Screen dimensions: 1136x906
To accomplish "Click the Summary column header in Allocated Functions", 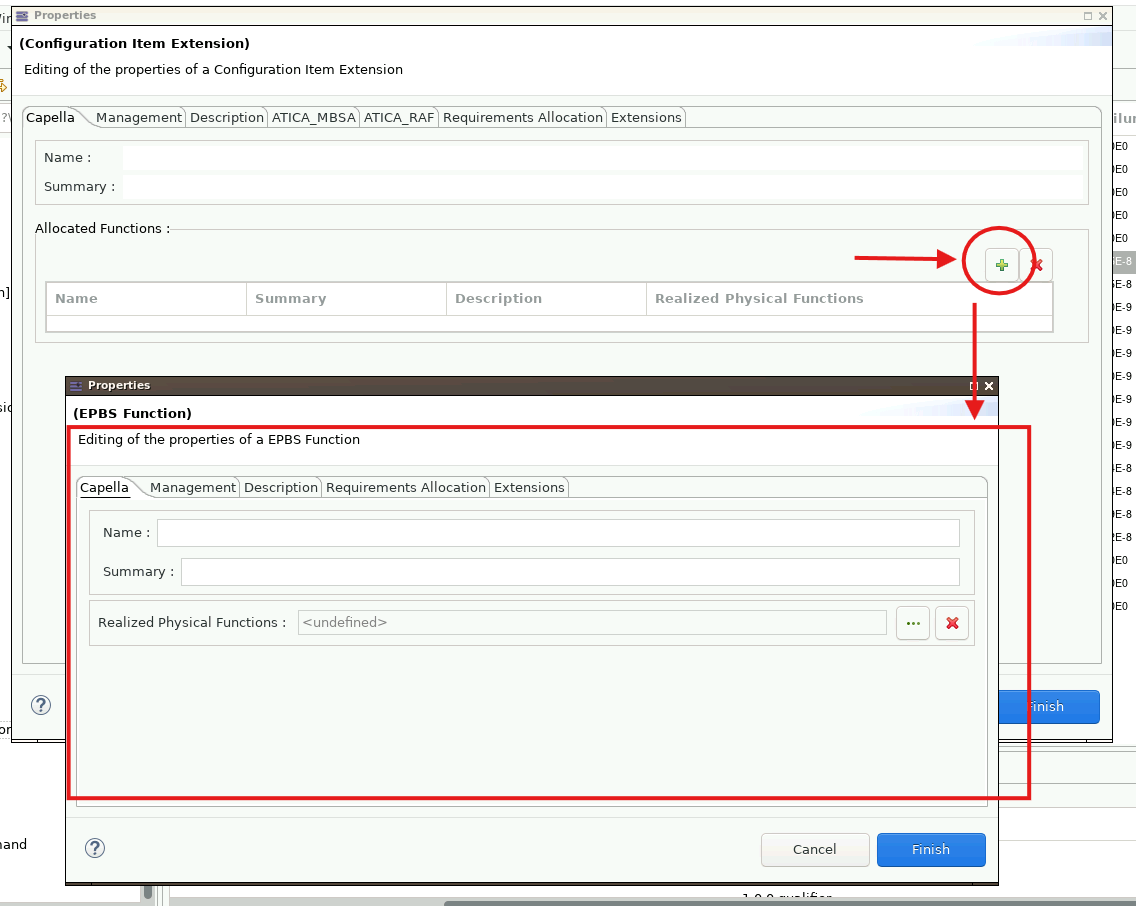I will click(x=346, y=298).
